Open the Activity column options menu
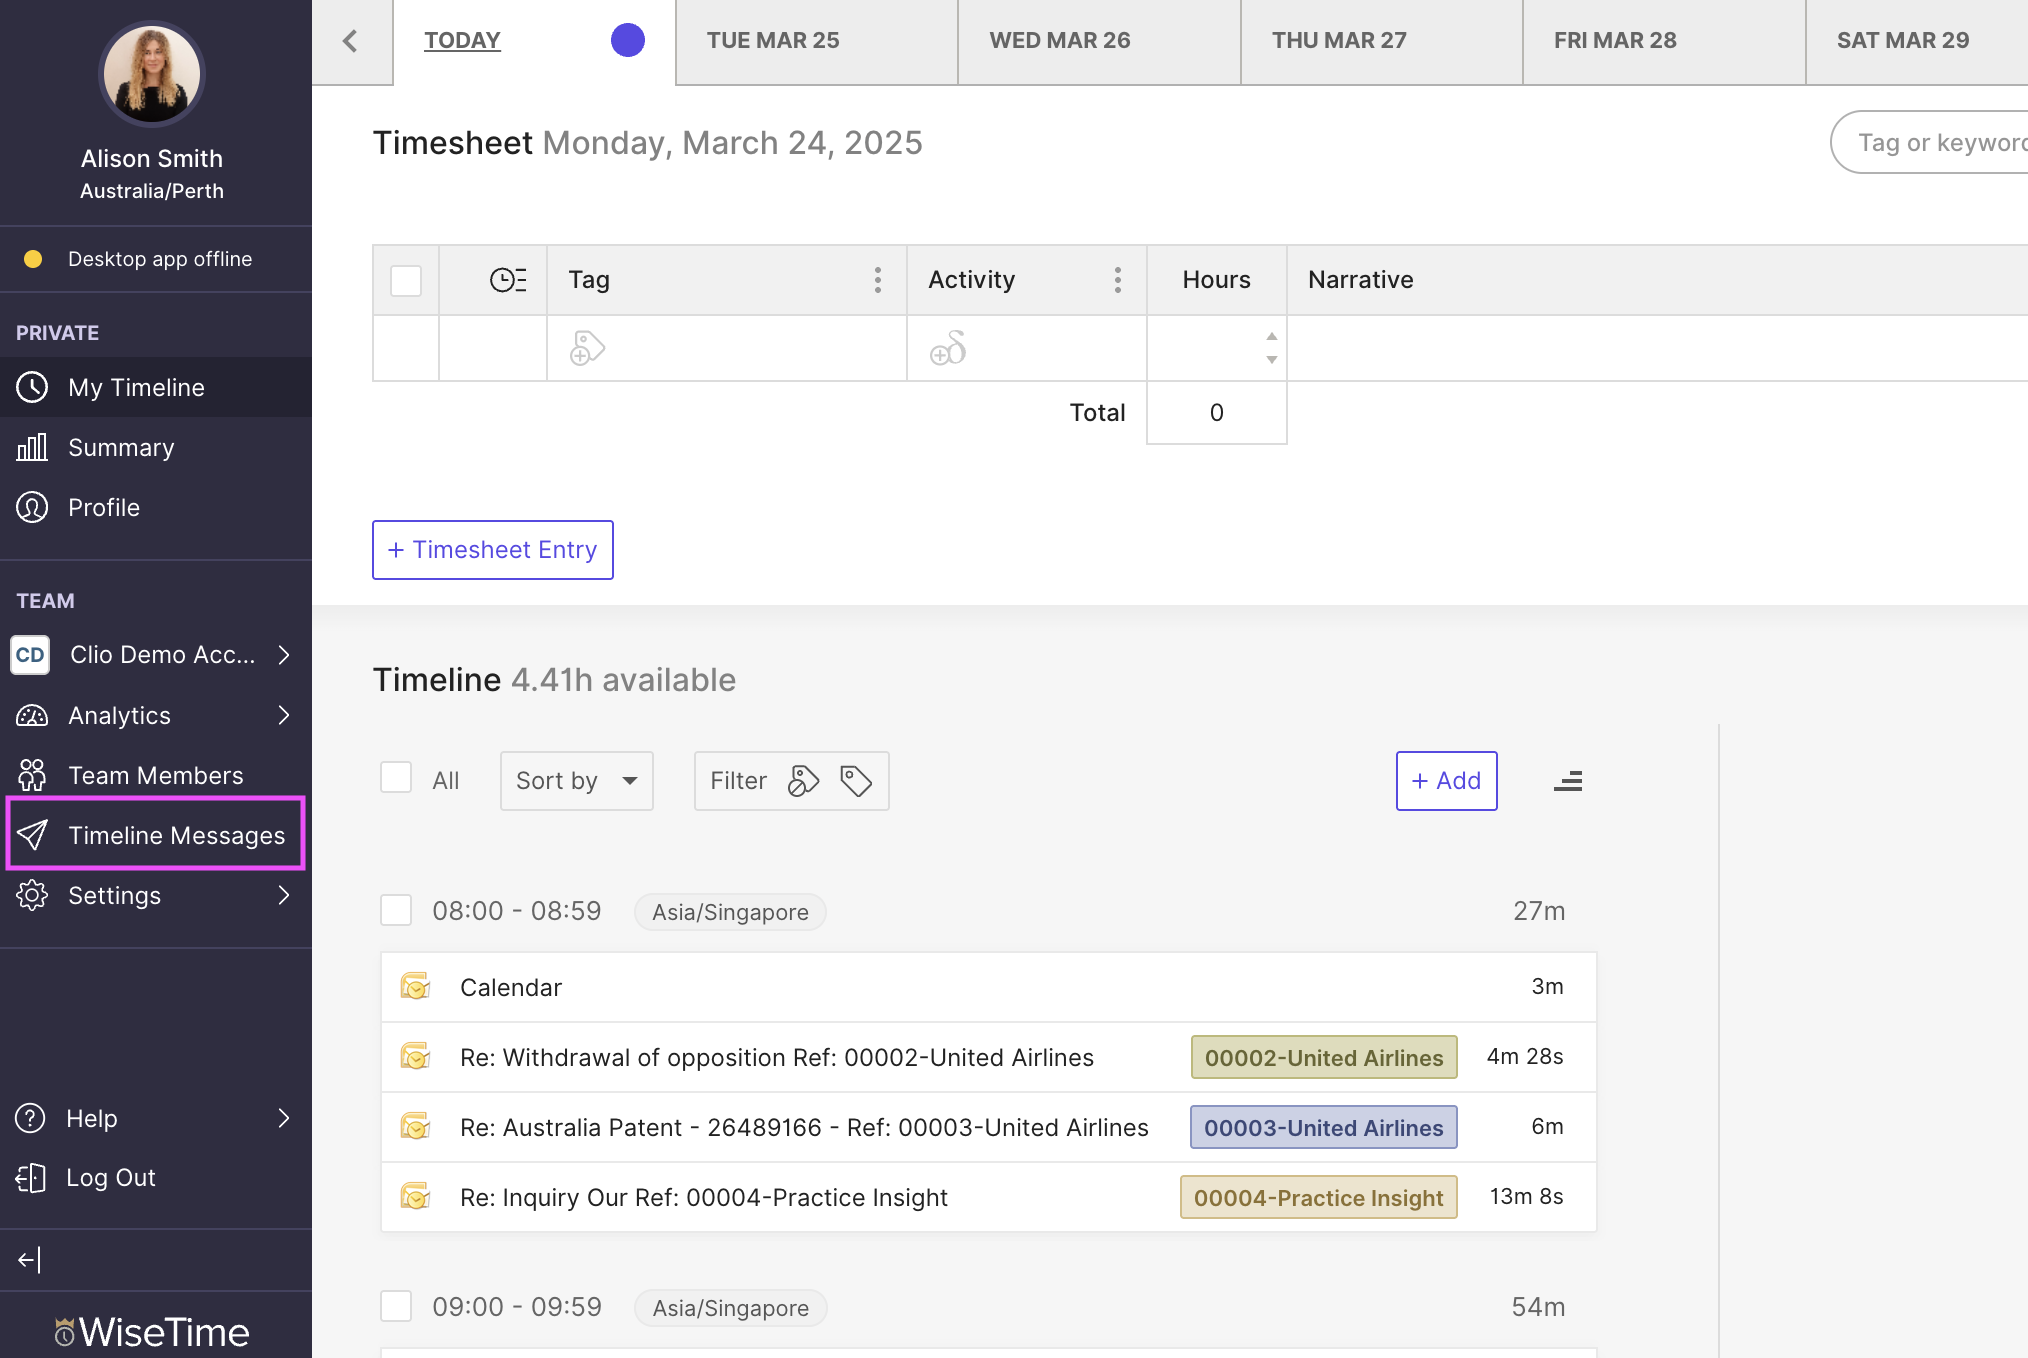 (1118, 280)
